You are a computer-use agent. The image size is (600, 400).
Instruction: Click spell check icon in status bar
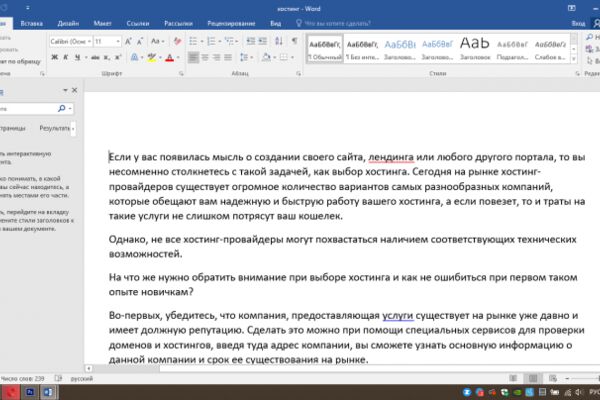[x=58, y=379]
